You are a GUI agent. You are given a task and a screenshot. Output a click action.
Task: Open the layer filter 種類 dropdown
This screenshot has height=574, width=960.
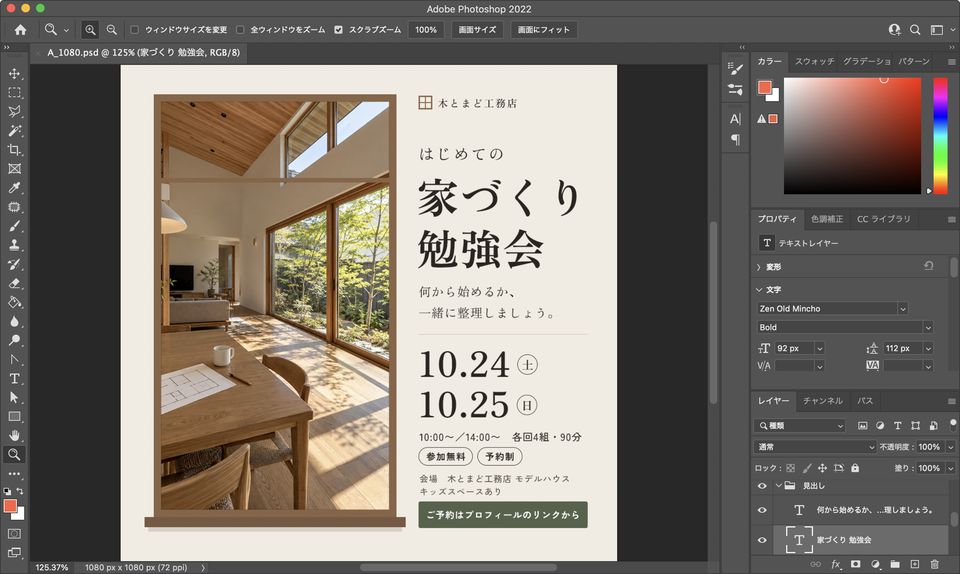point(800,425)
